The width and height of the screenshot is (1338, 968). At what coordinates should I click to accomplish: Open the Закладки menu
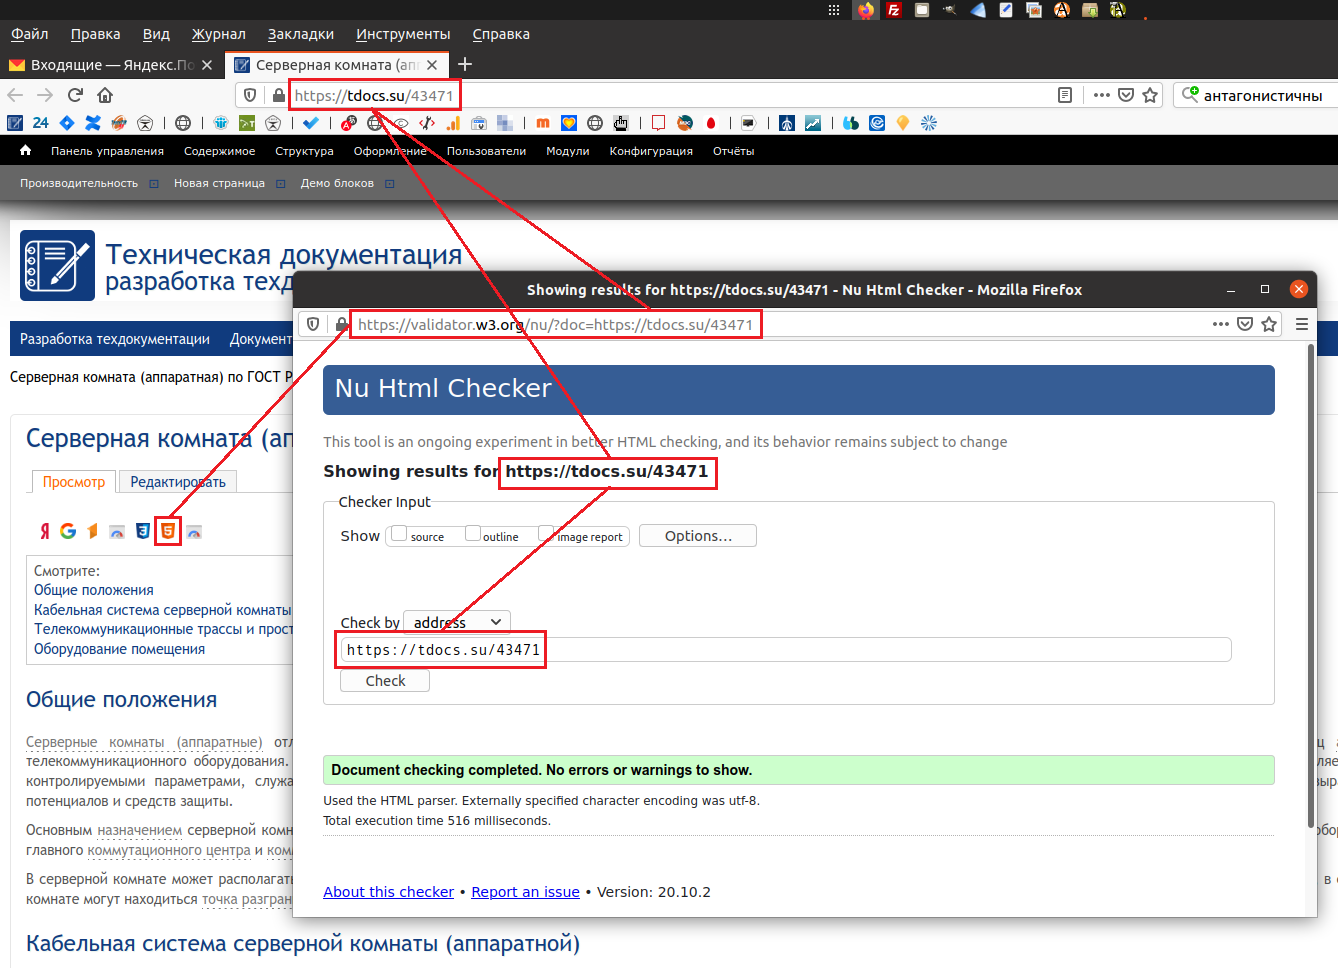(301, 34)
